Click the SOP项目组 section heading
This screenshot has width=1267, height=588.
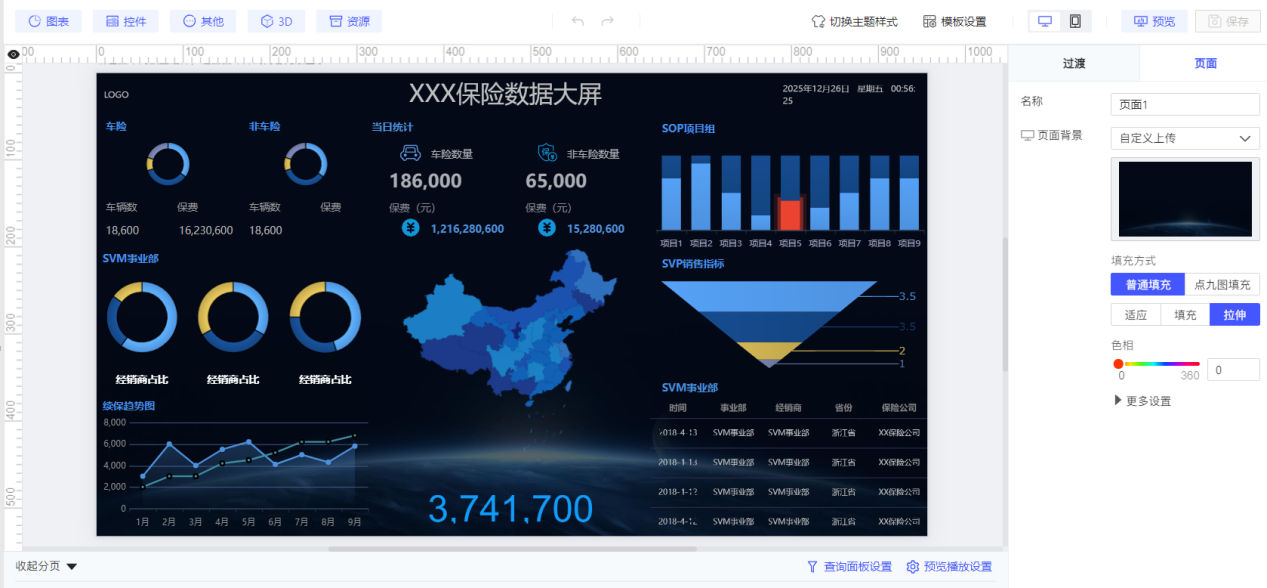click(x=688, y=128)
